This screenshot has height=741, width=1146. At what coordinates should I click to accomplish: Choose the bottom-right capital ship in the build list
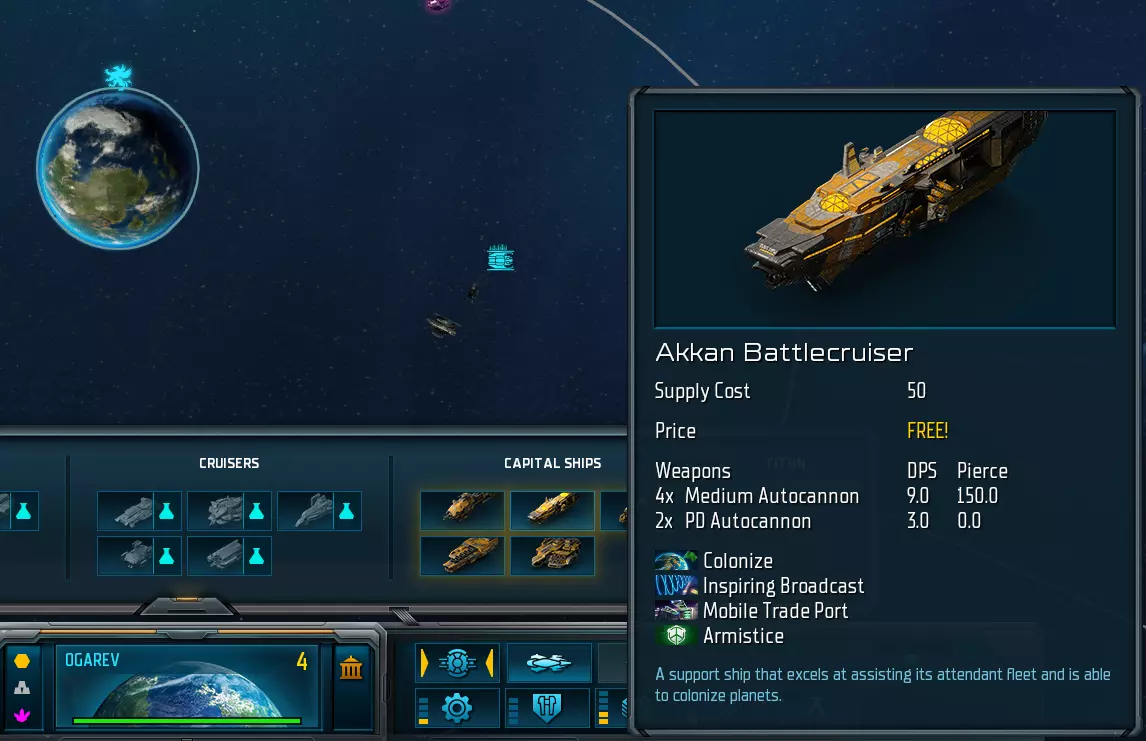[x=552, y=555]
